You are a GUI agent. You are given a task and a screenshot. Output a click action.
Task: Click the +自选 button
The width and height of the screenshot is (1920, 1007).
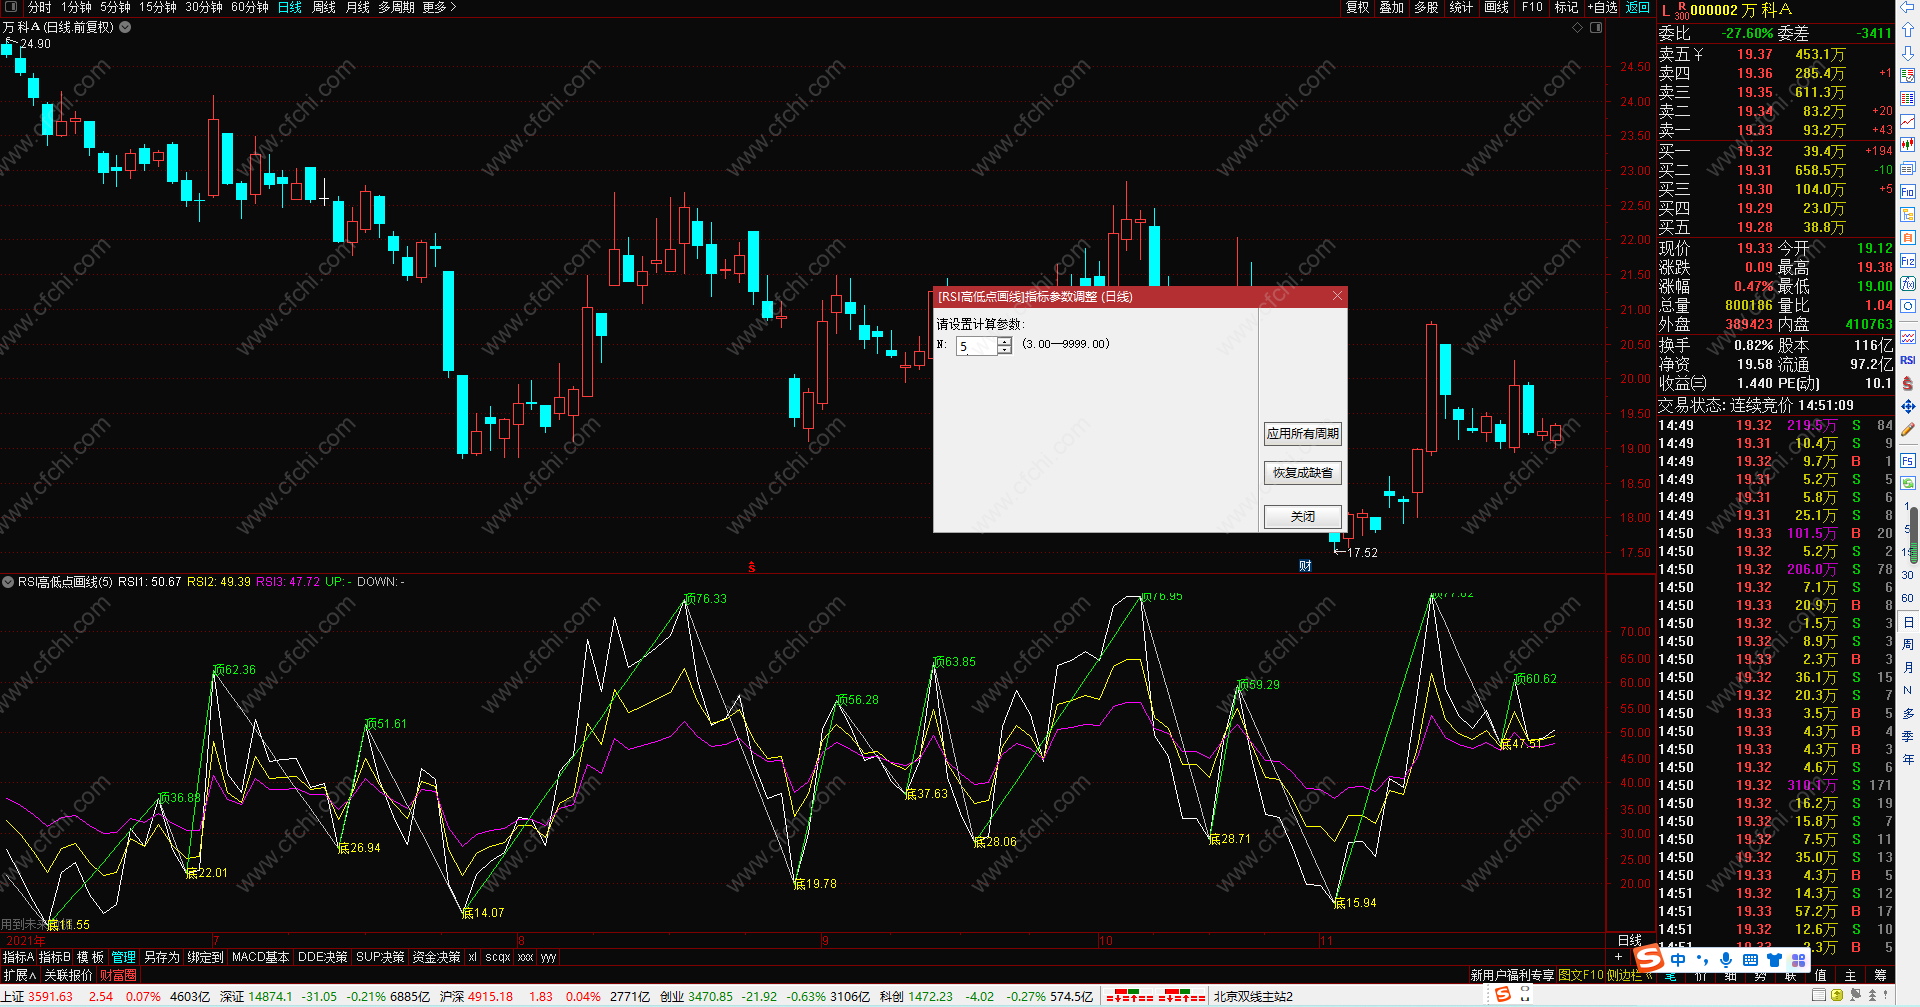pos(1602,7)
